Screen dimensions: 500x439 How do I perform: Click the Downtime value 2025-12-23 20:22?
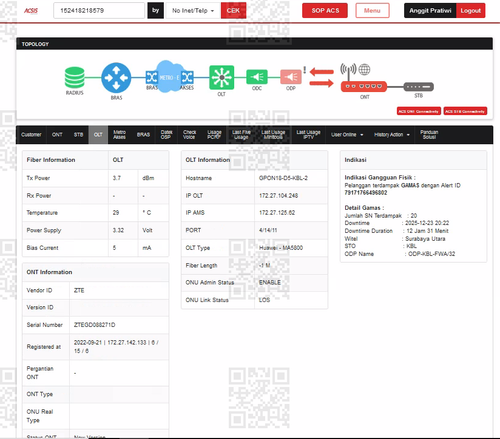(x=427, y=223)
